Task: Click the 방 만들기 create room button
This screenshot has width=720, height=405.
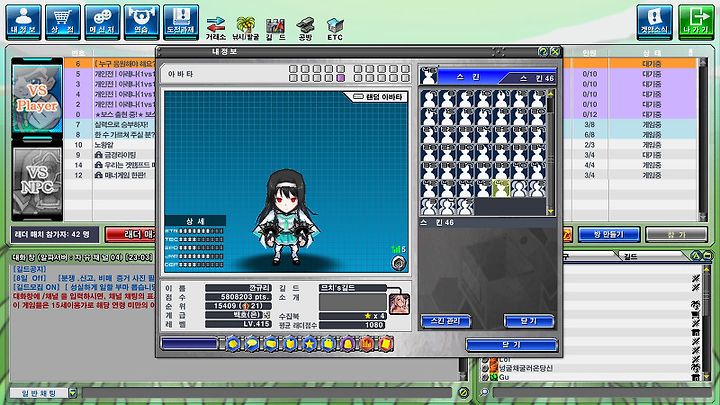Action: click(609, 235)
